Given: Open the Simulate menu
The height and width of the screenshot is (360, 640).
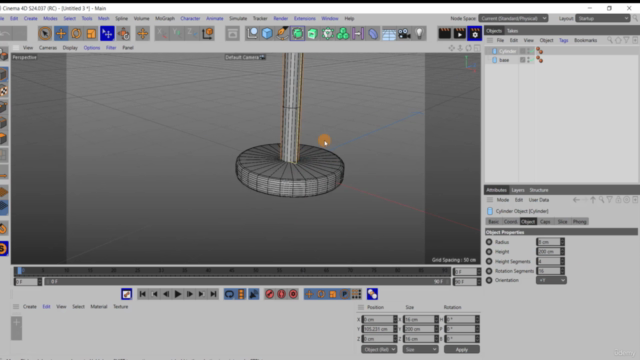Looking at the screenshot, I should click(238, 18).
